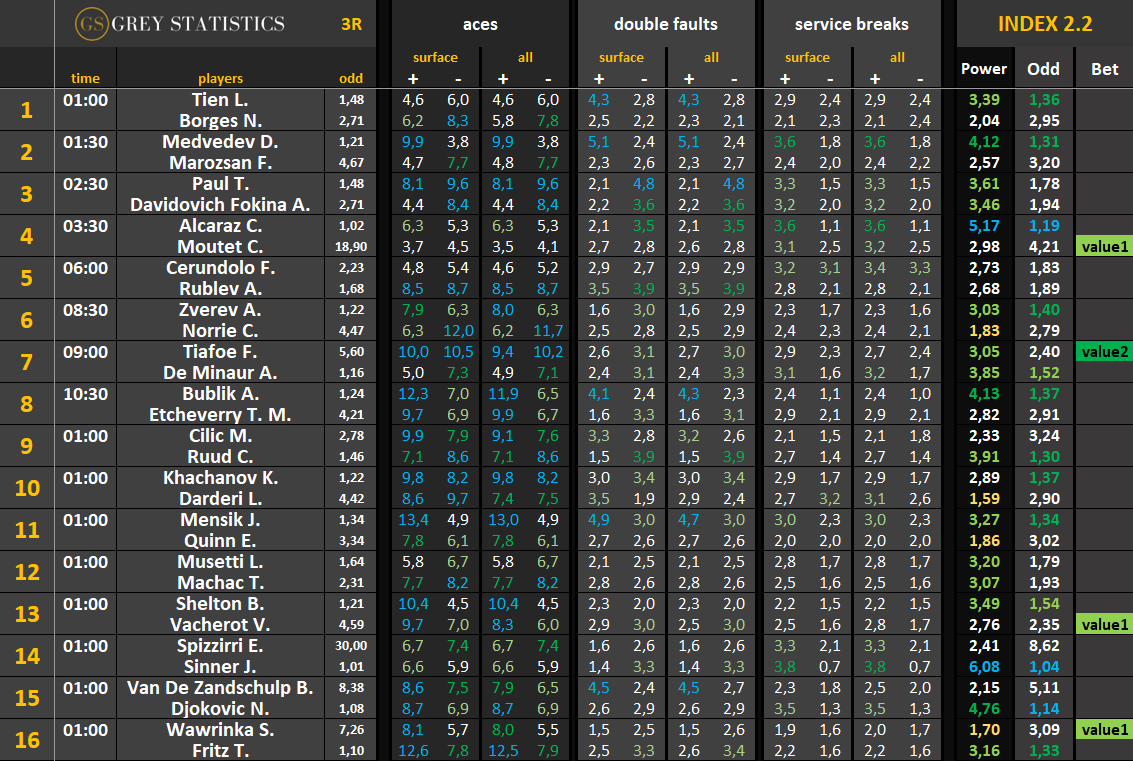The image size is (1133, 761).
Task: Select match row number 16
Action: pyautogui.click(x=27, y=739)
